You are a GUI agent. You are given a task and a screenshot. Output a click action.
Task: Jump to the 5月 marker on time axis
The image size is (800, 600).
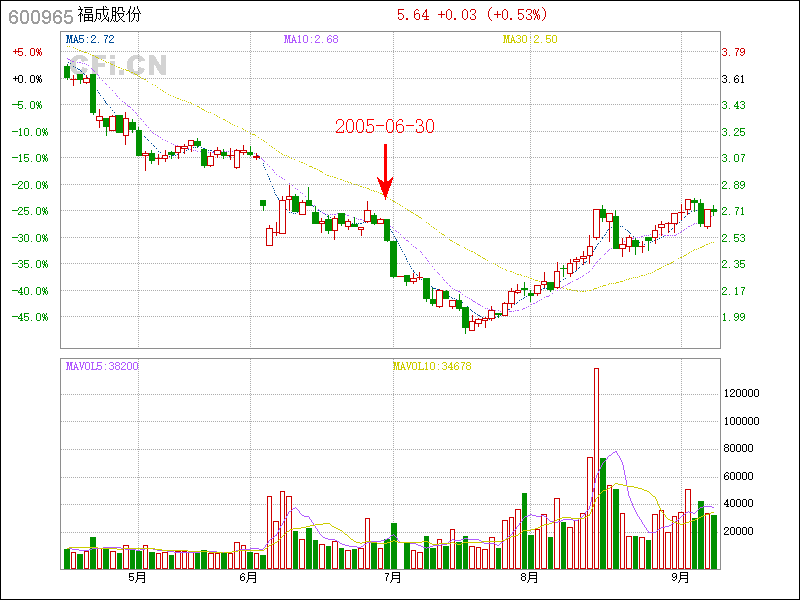(x=136, y=578)
